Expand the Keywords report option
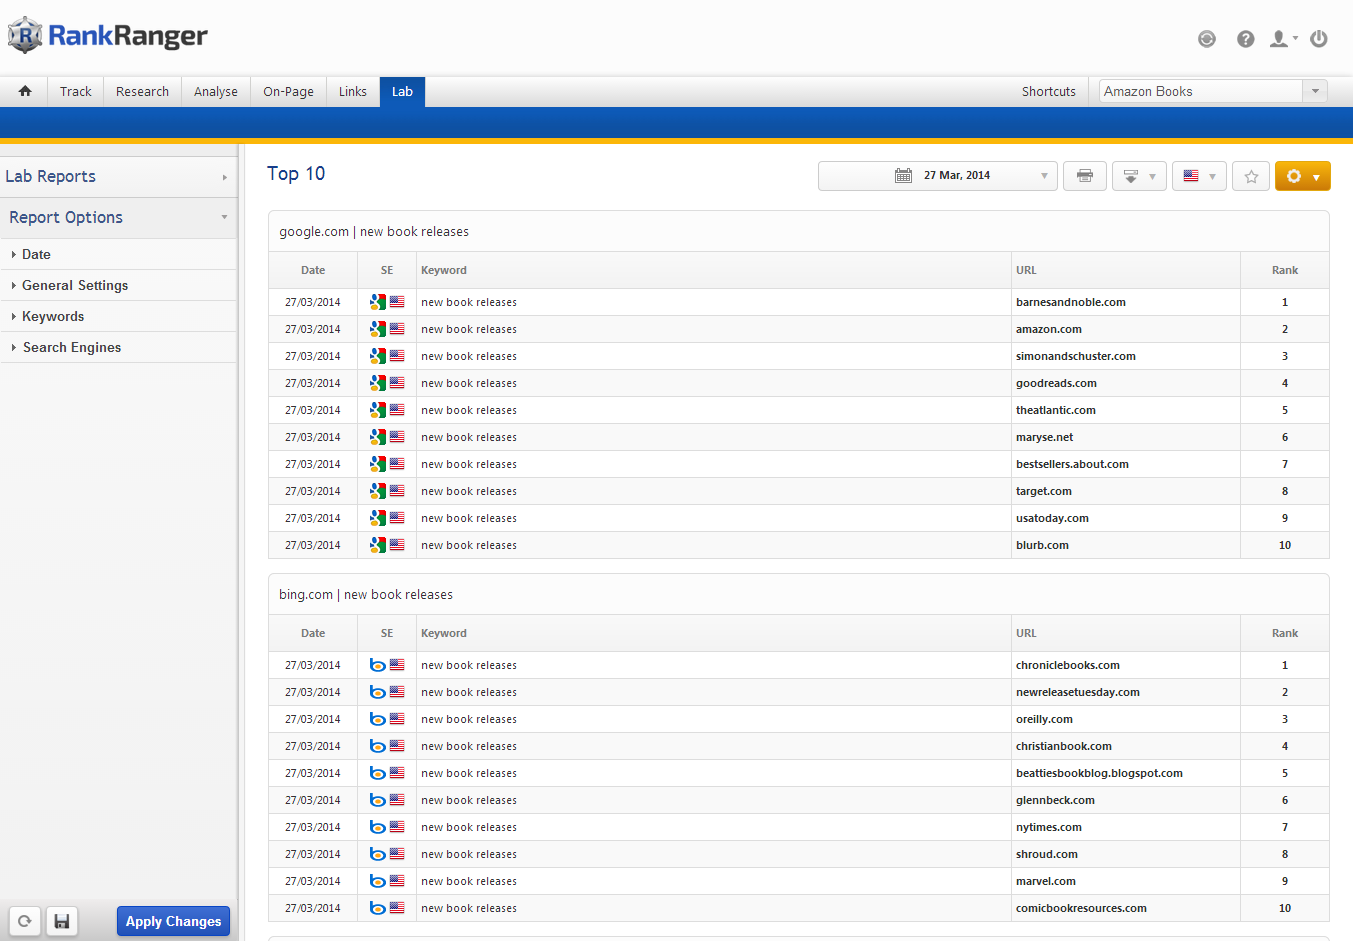The width and height of the screenshot is (1353, 941). click(53, 316)
